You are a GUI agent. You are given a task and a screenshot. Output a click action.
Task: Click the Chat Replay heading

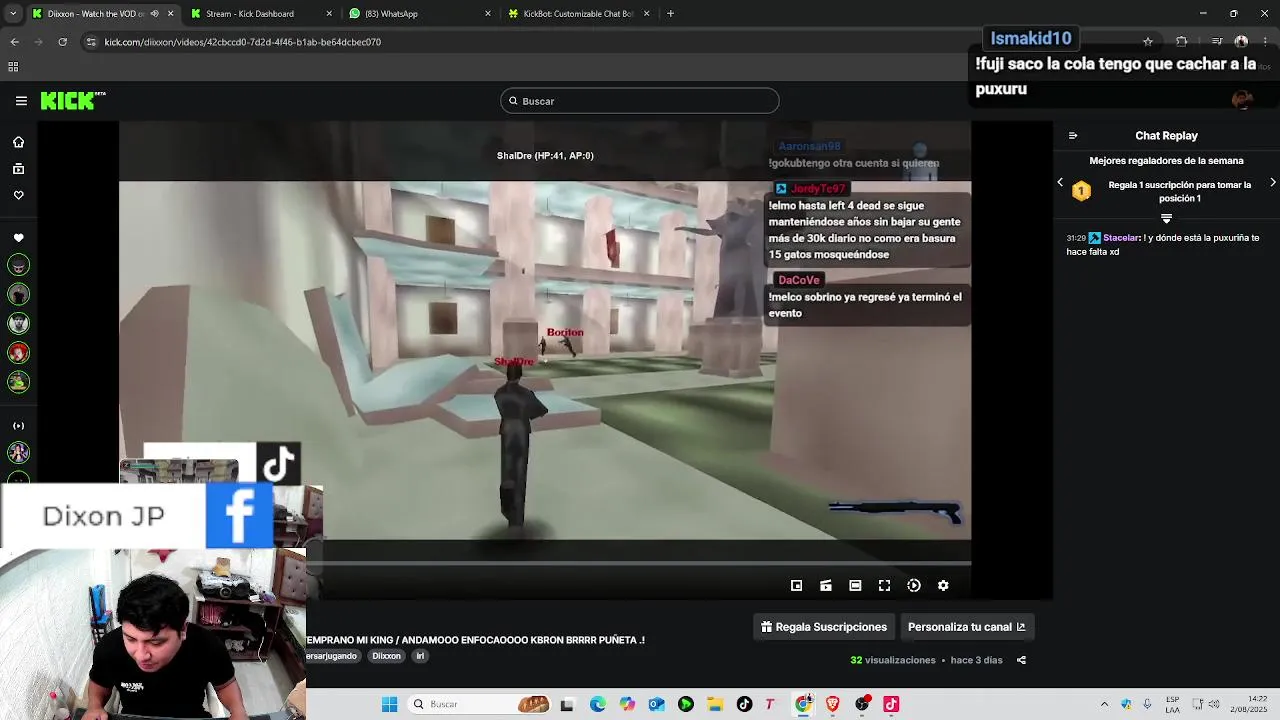click(x=1166, y=136)
